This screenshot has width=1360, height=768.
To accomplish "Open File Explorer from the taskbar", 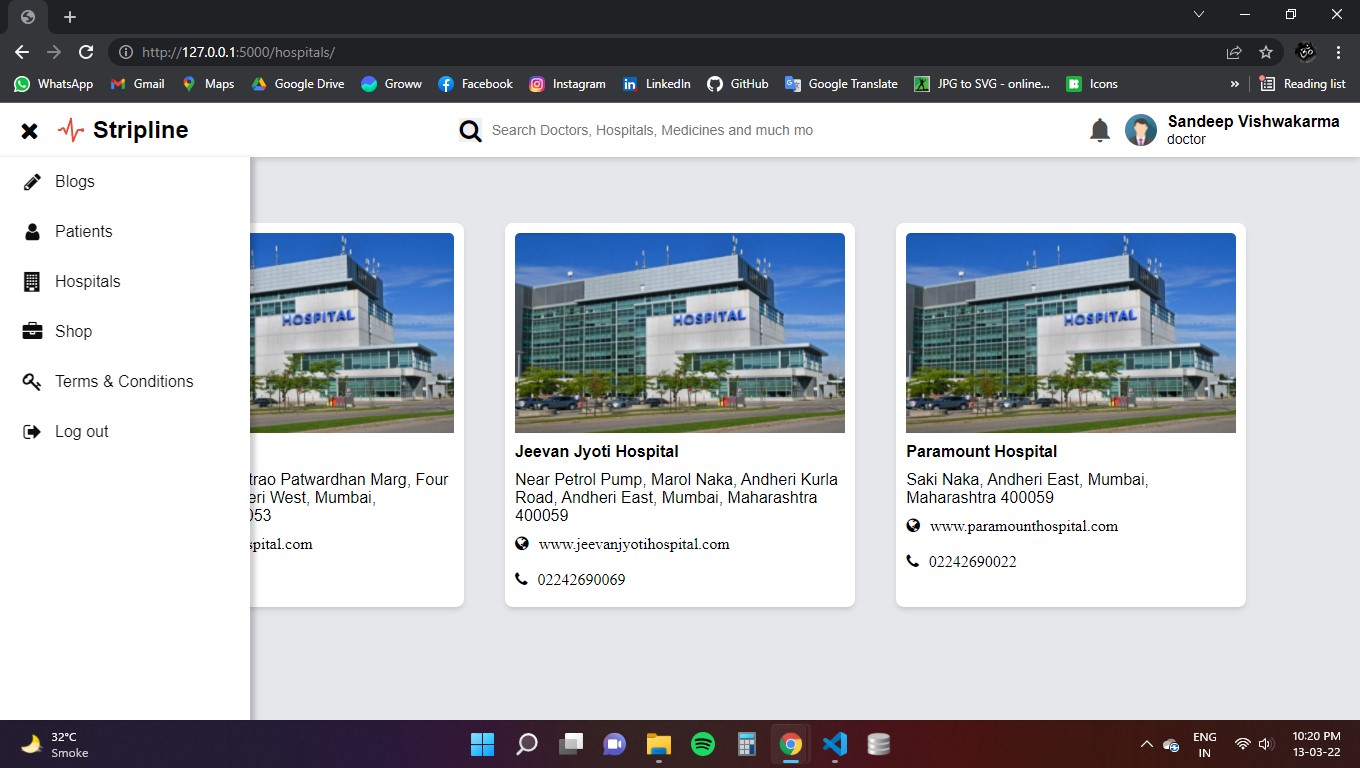I will [658, 744].
